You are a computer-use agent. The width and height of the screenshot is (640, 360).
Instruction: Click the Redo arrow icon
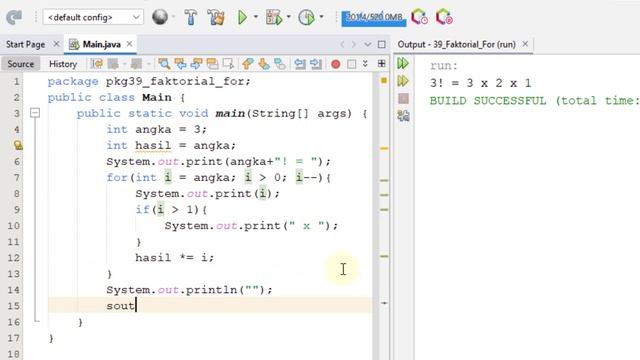14,17
